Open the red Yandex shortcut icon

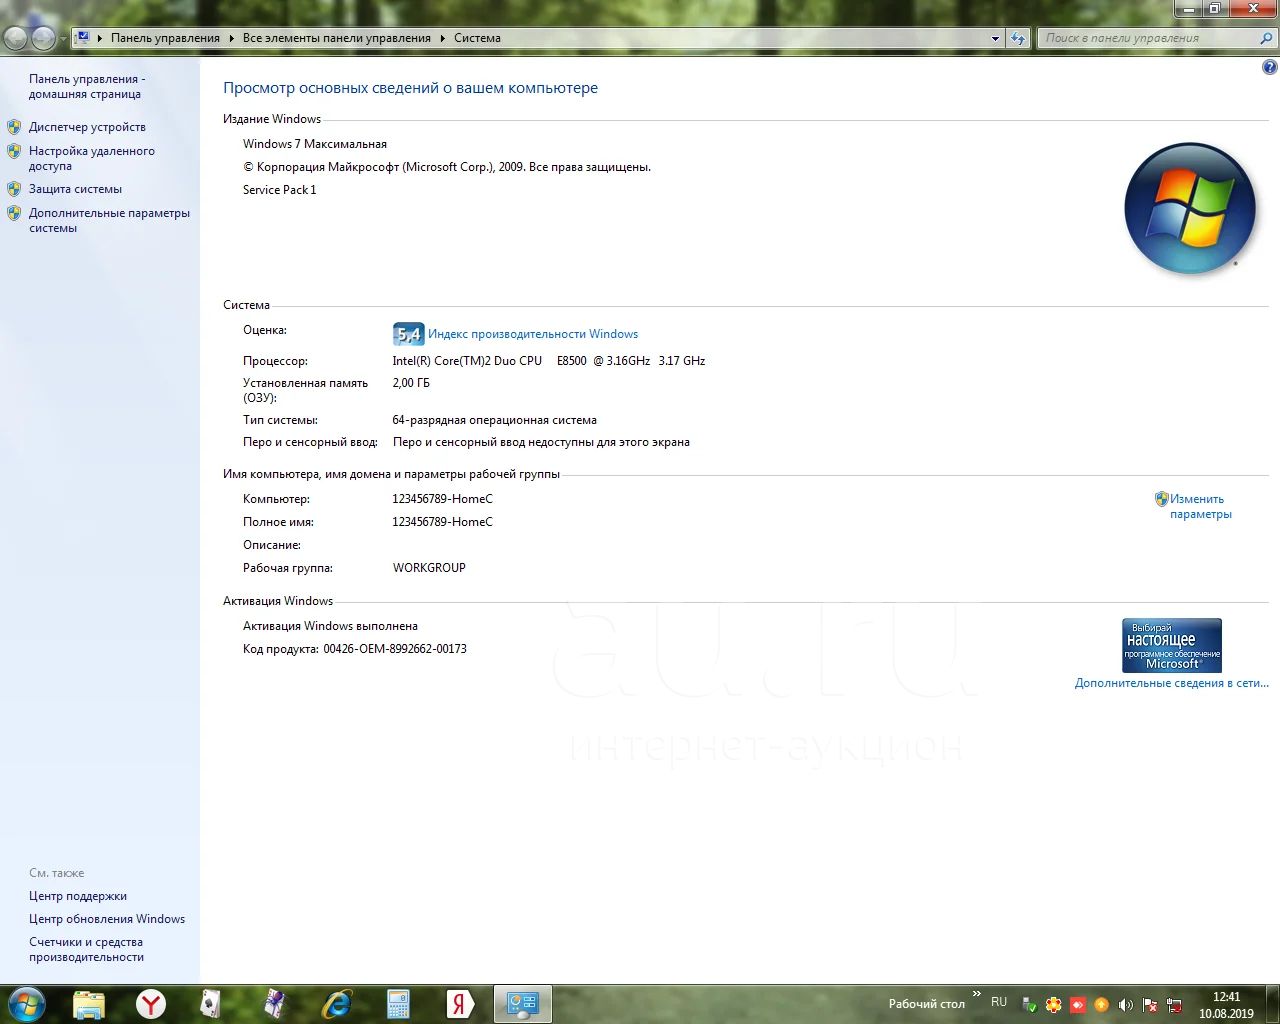460,1004
